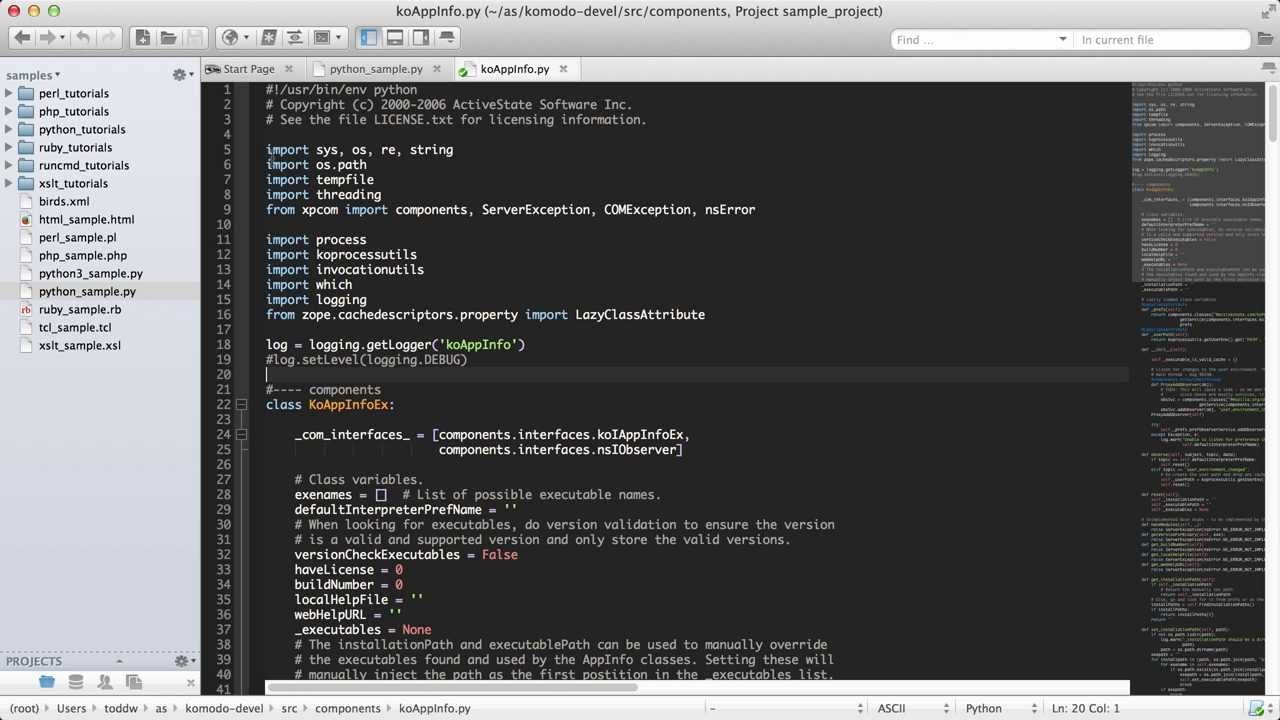Click the toolbar icon right of the asterisk
1280x720 pixels.
pos(294,38)
